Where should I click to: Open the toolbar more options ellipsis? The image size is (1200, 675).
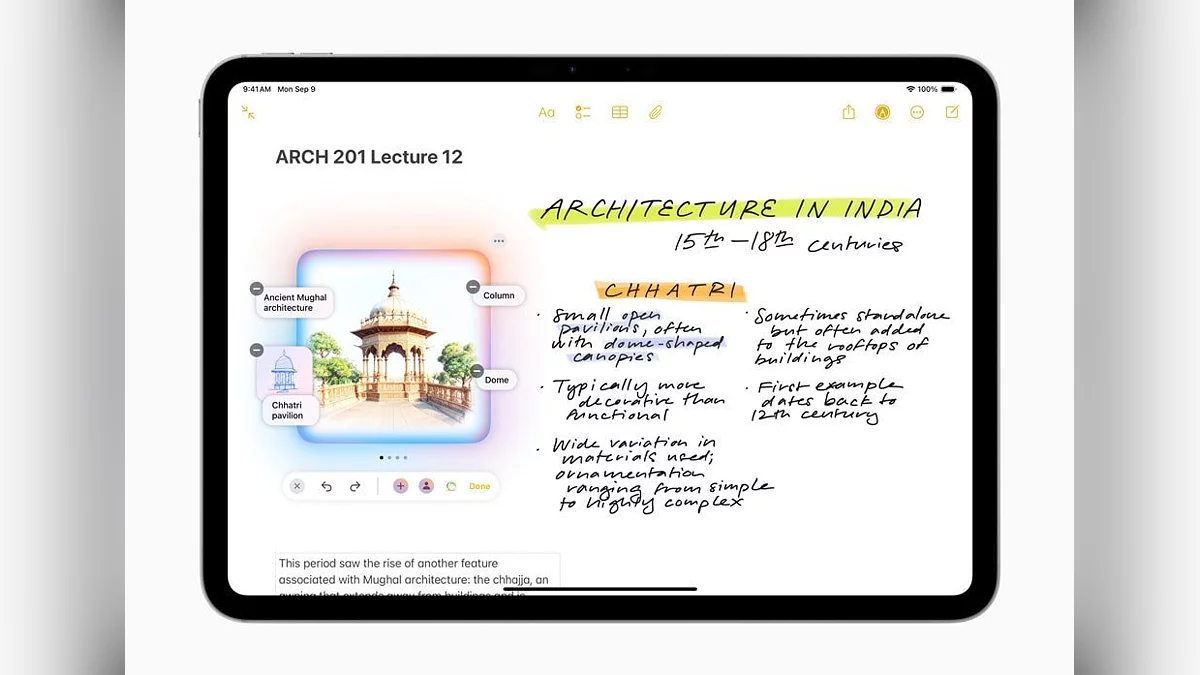click(x=917, y=113)
